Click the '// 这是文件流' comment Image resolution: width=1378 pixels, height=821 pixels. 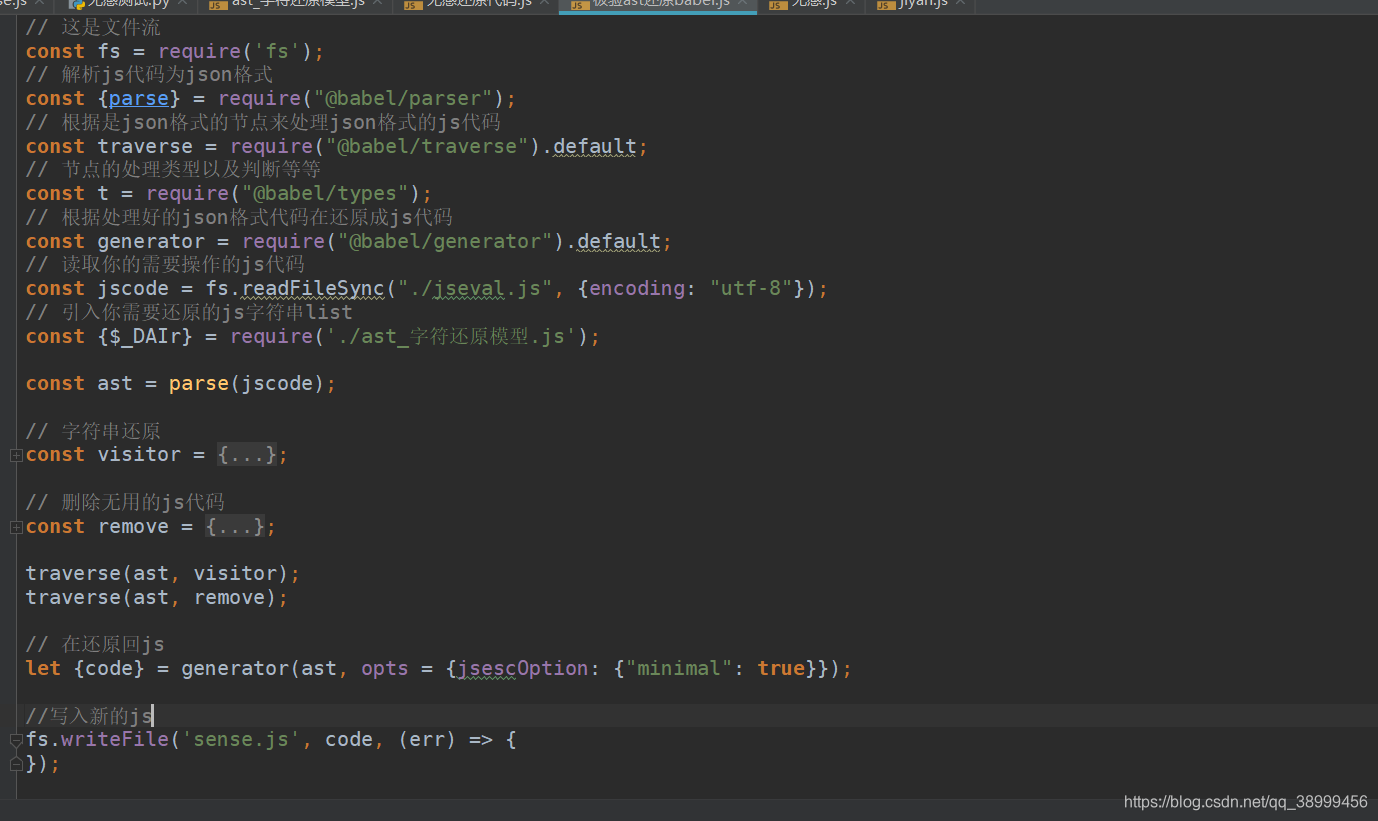93,27
